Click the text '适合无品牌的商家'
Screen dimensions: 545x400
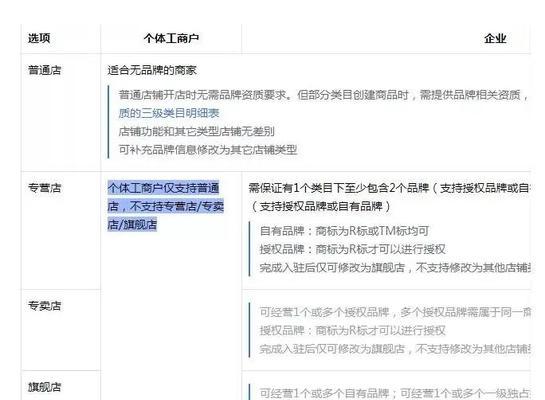pos(152,70)
